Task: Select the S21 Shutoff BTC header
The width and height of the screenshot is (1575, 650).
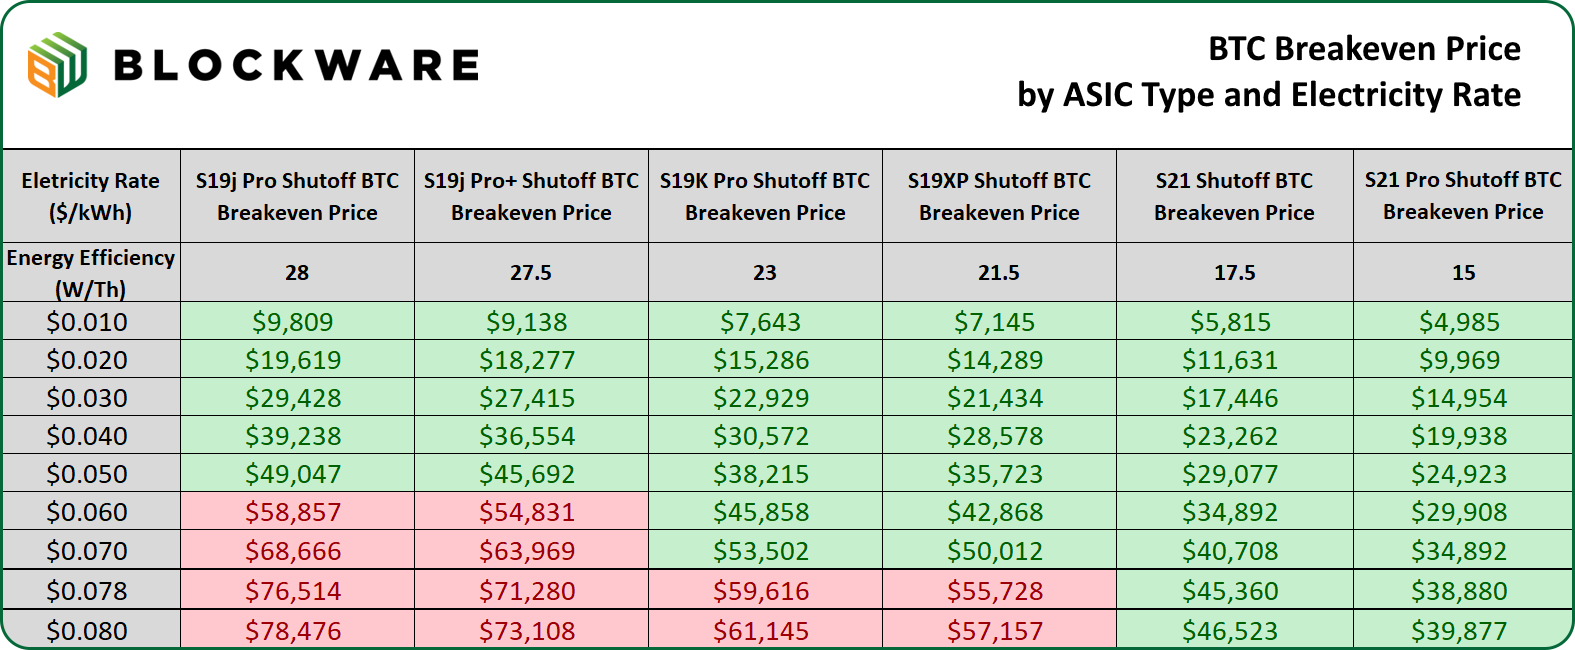Action: tap(1234, 196)
